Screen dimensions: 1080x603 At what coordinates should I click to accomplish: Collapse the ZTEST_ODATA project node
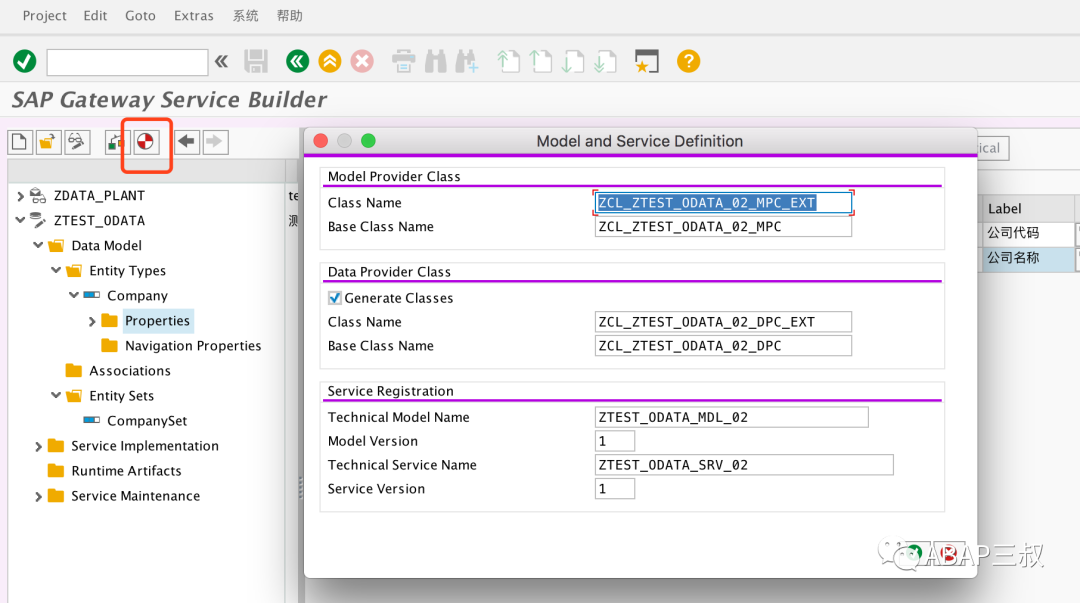pos(20,221)
